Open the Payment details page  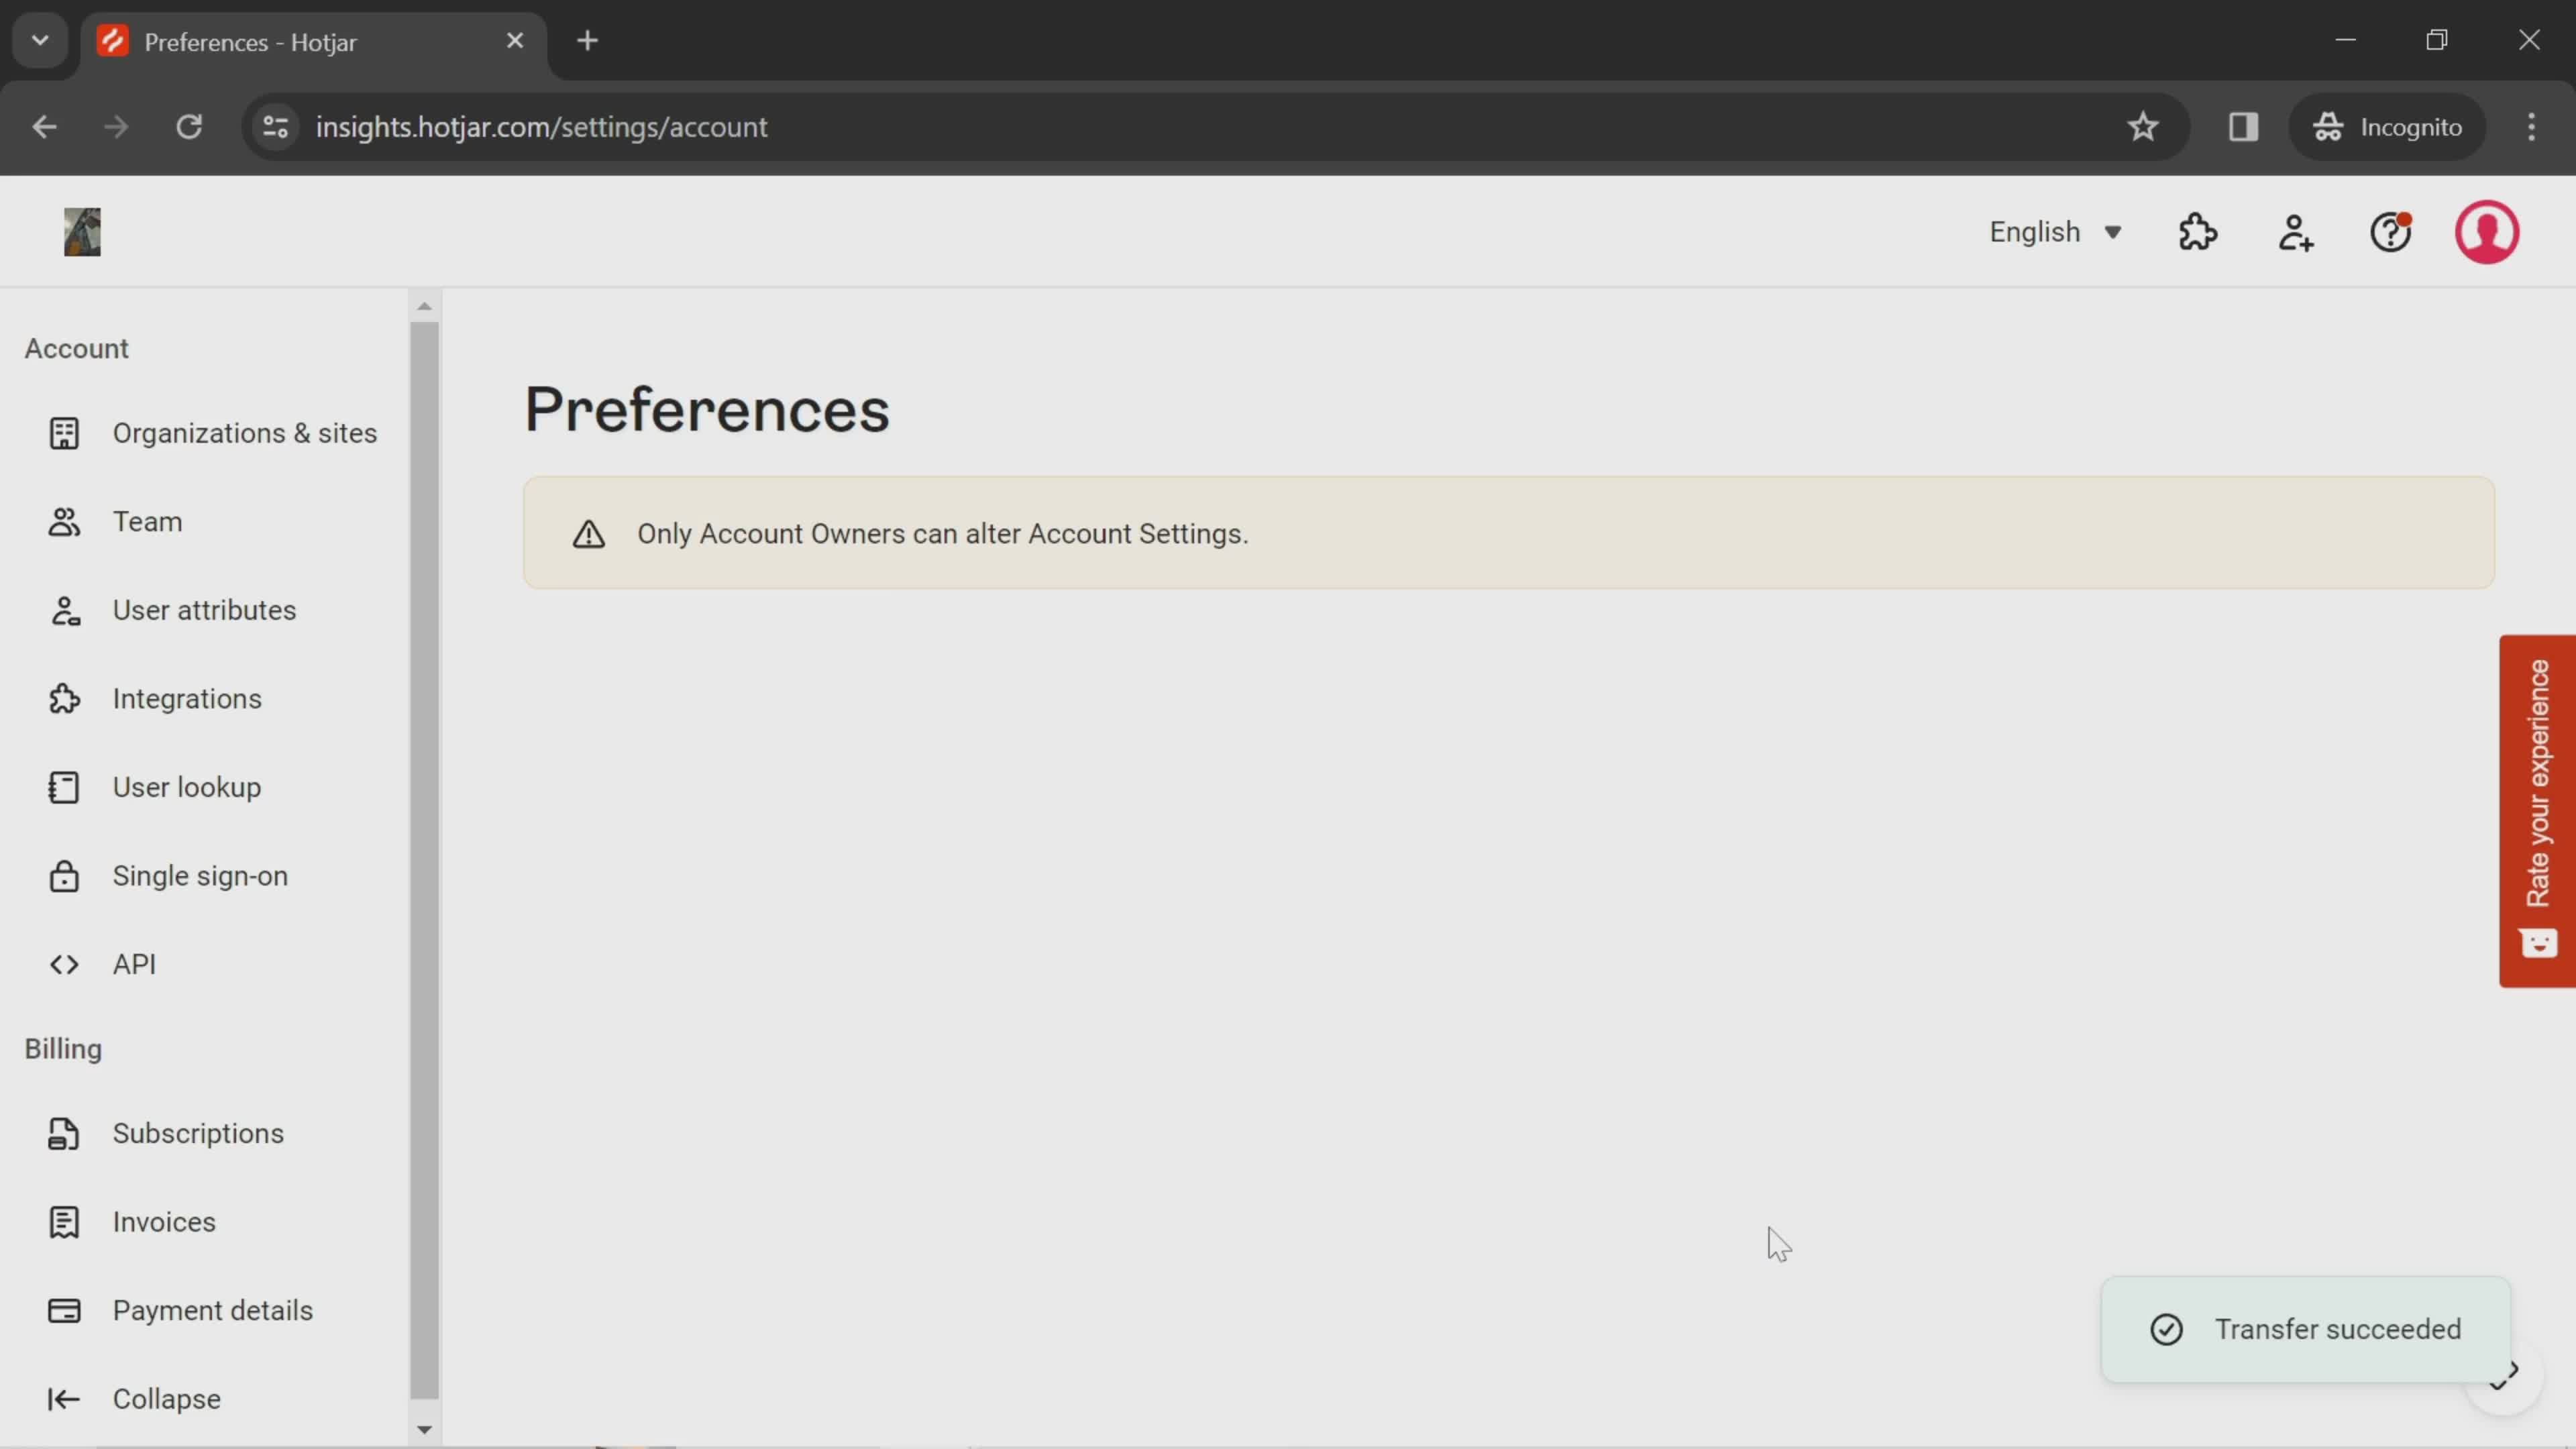[x=212, y=1309]
